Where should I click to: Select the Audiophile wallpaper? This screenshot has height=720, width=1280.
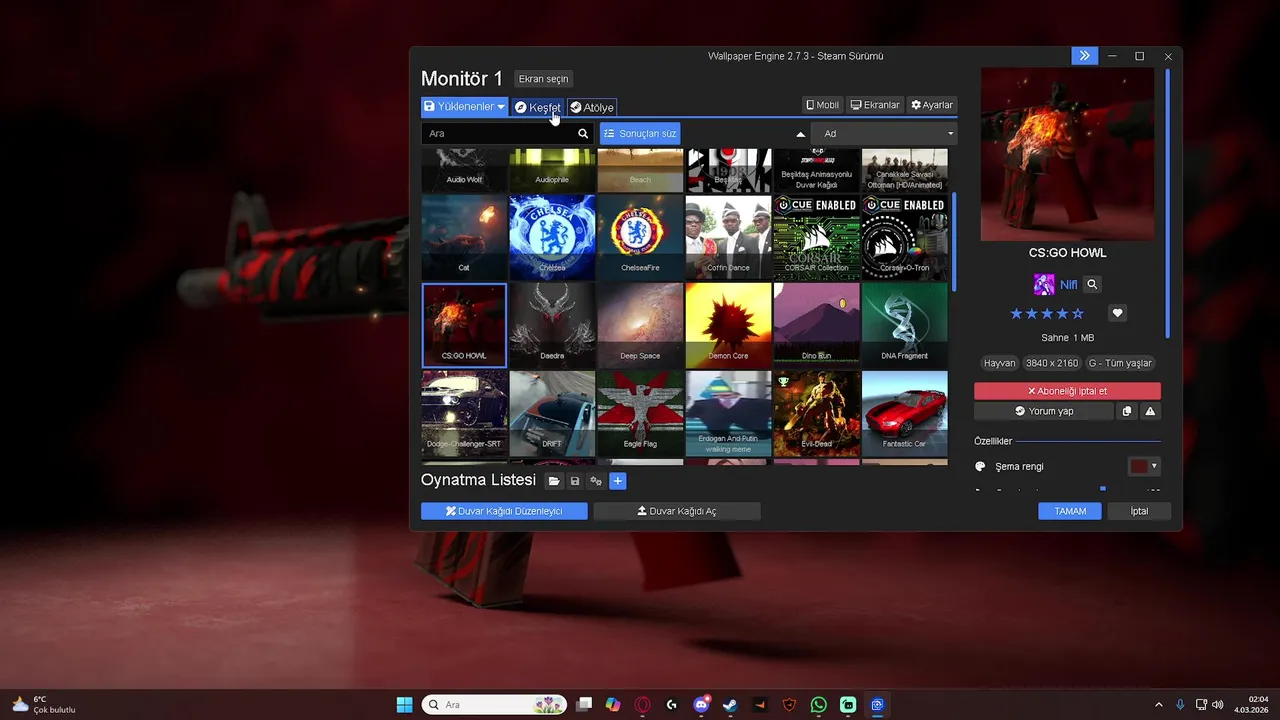point(552,171)
